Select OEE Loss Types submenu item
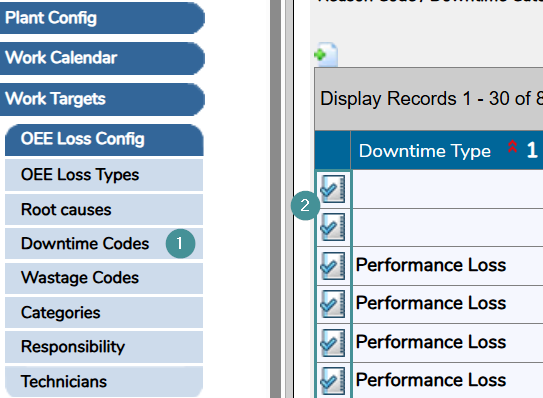543x398 pixels. coord(104,175)
